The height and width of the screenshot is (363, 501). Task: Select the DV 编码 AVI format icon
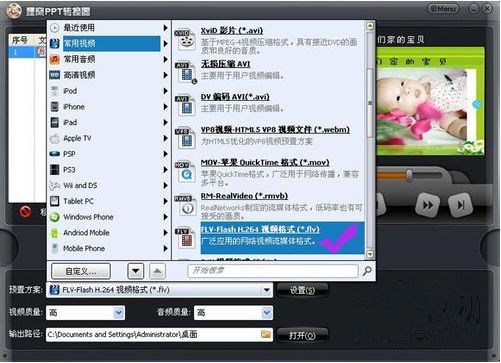(185, 105)
